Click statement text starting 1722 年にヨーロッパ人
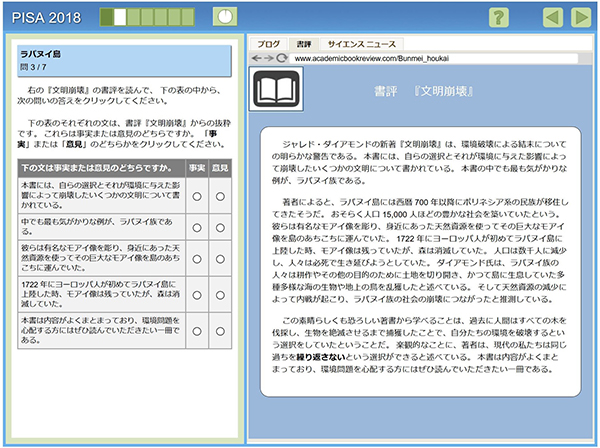The image size is (600, 448). click(x=100, y=294)
